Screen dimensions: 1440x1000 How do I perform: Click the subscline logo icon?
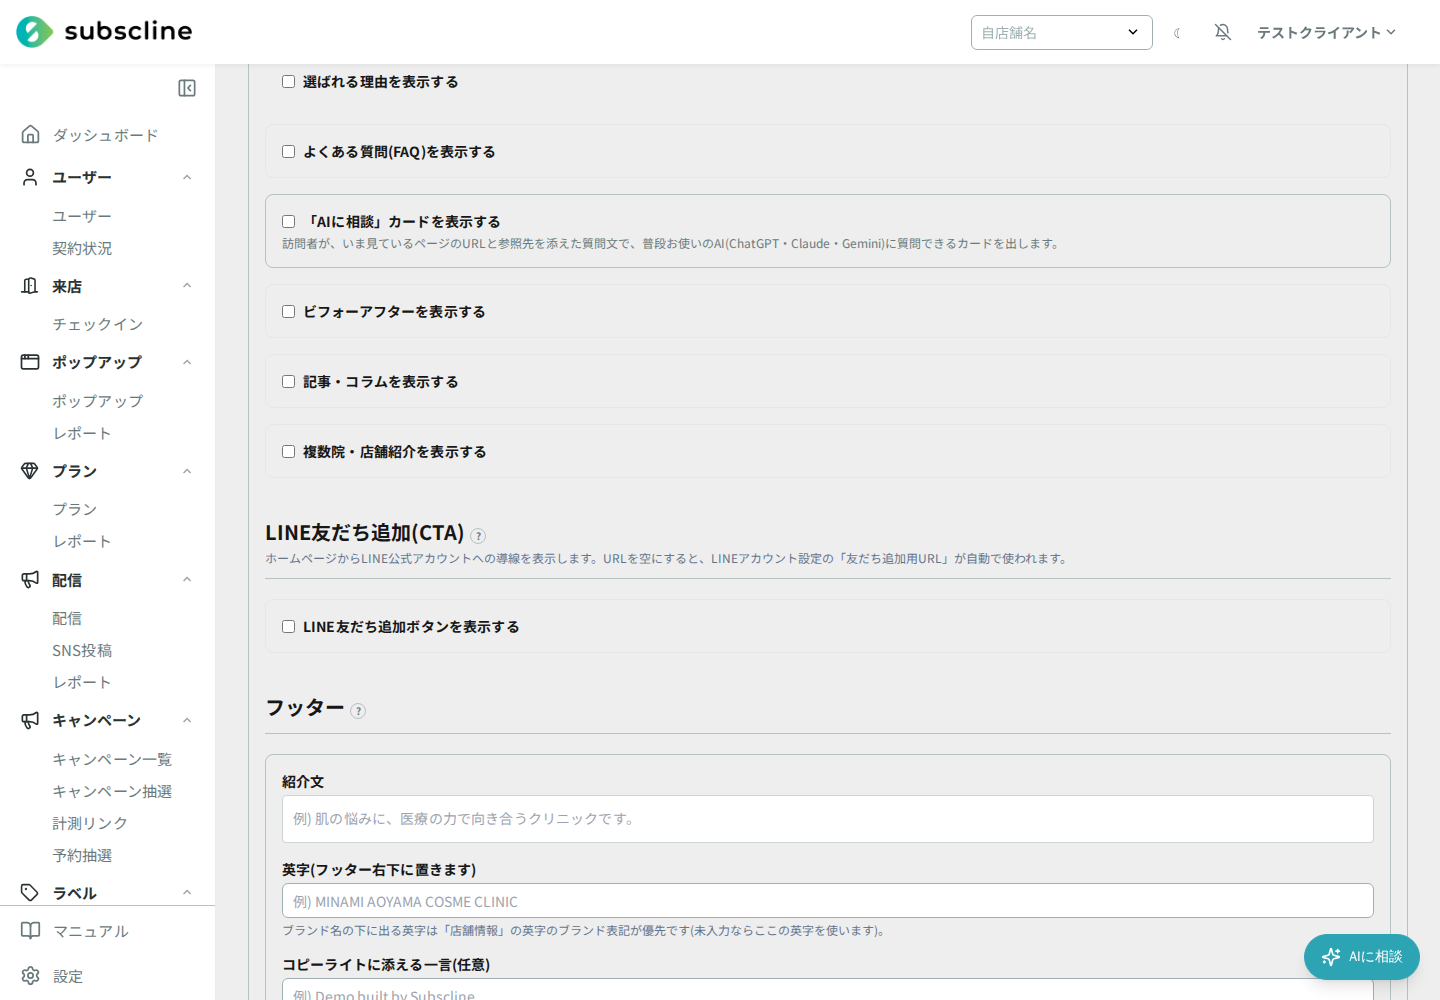click(34, 32)
